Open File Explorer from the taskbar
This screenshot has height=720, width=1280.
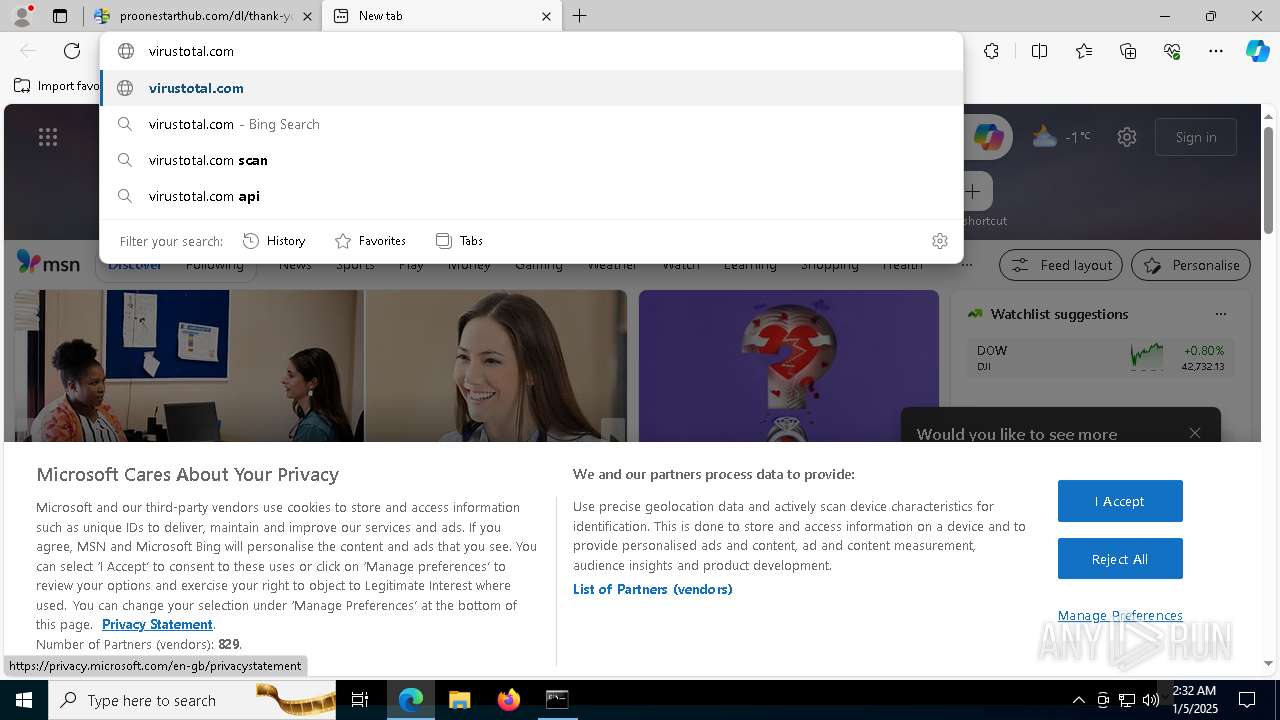pos(459,700)
